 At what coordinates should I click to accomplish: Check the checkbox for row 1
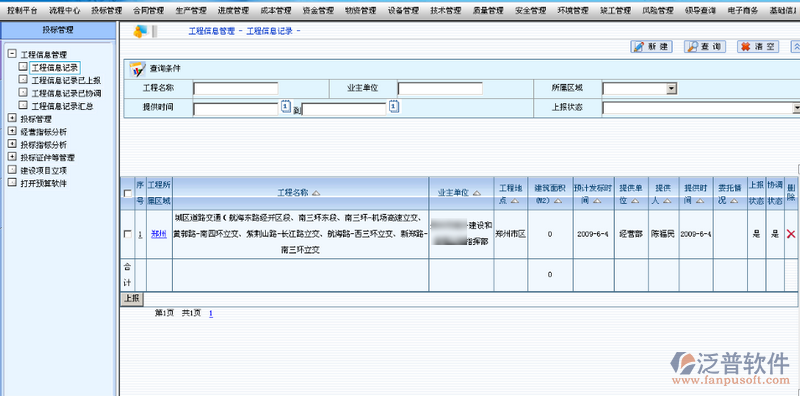(x=128, y=234)
